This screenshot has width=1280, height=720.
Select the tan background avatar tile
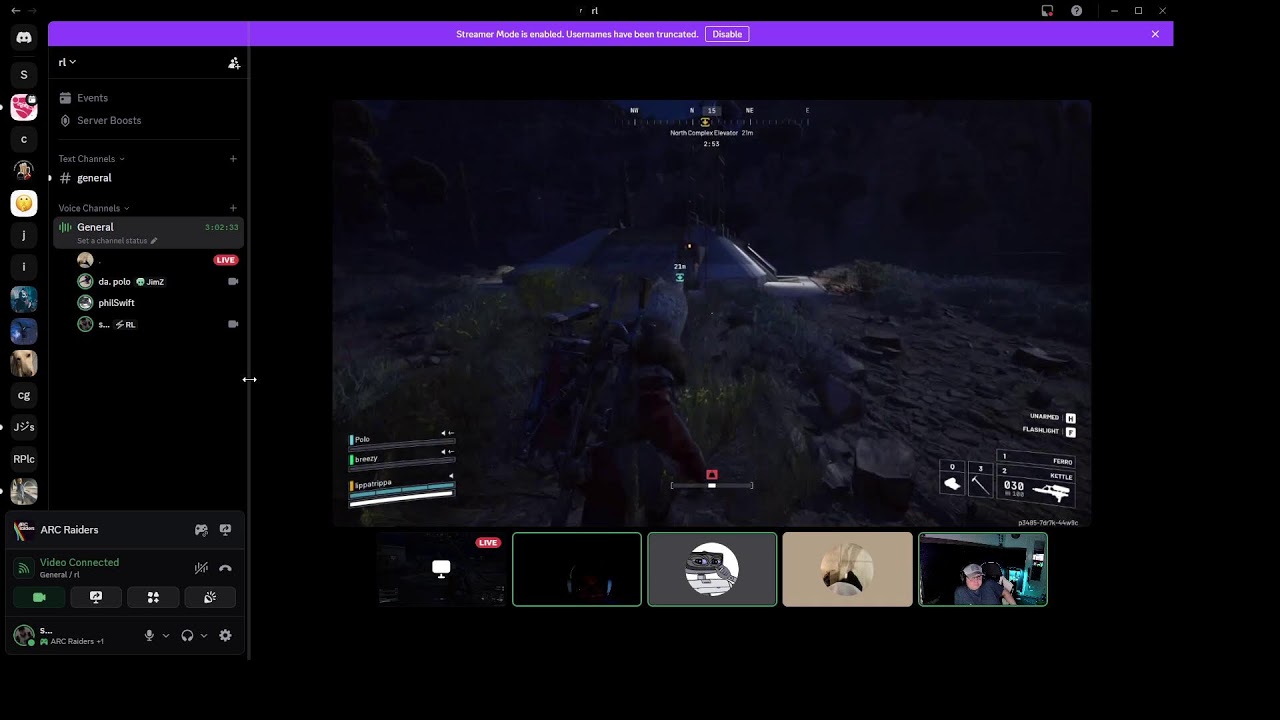847,569
